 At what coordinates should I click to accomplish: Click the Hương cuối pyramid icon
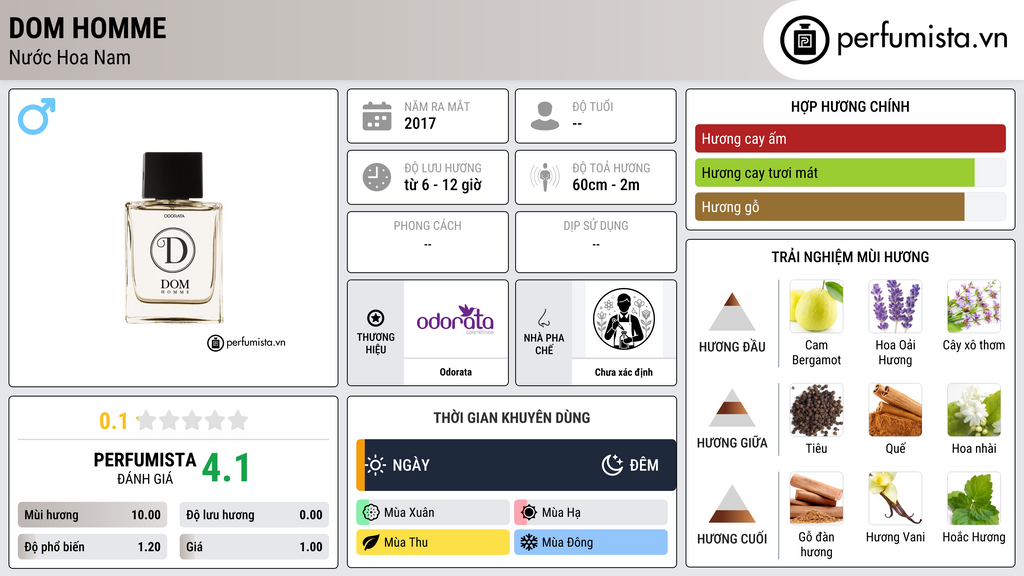[732, 504]
